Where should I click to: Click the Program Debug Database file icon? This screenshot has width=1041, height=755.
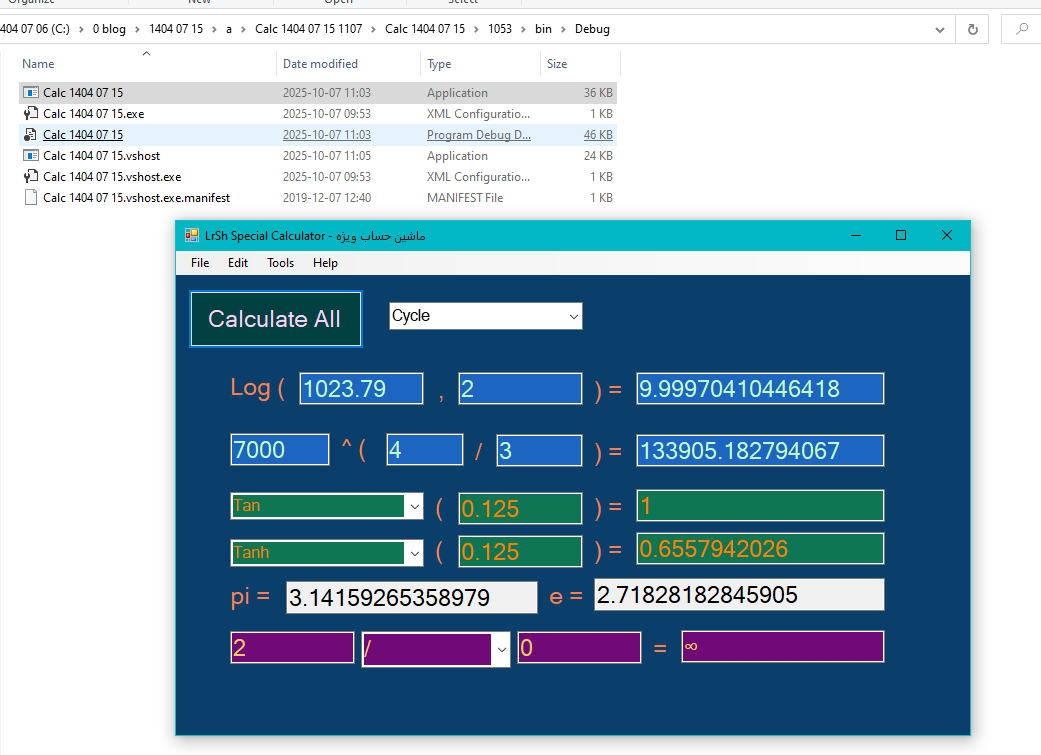point(30,135)
